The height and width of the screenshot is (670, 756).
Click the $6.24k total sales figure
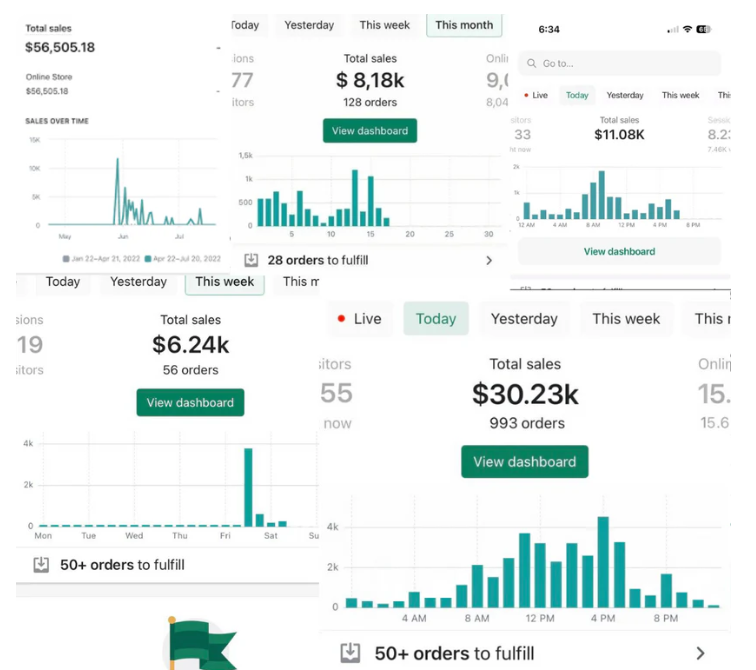click(x=190, y=345)
